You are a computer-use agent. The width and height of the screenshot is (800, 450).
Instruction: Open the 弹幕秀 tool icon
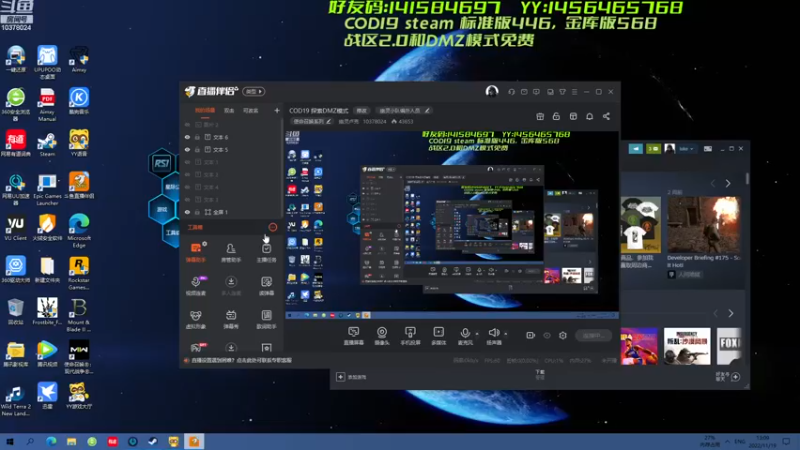coord(231,319)
